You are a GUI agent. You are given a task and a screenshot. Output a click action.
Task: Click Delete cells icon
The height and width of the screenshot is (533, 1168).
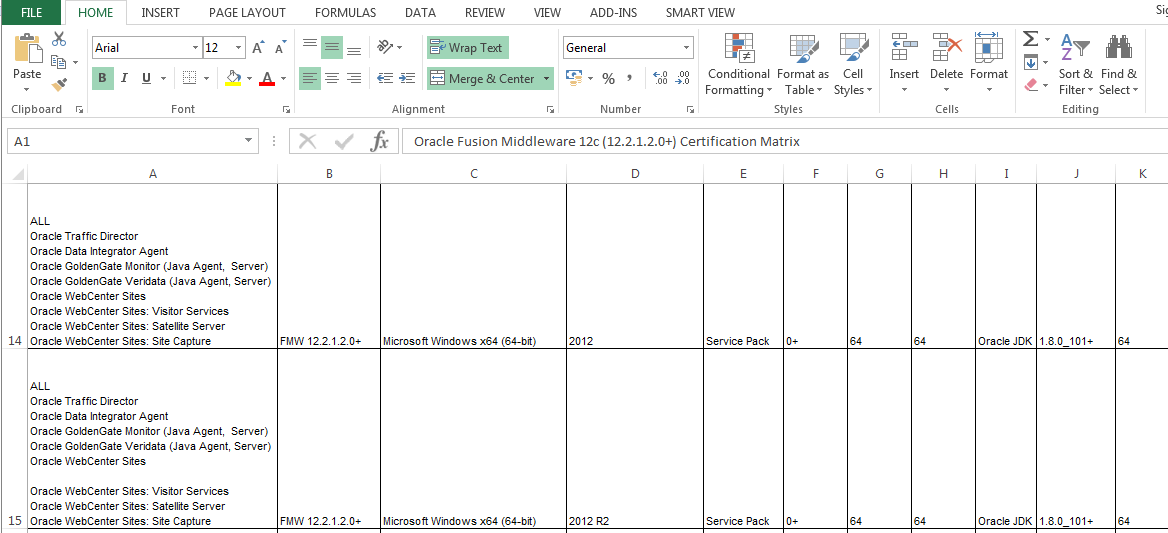[947, 48]
